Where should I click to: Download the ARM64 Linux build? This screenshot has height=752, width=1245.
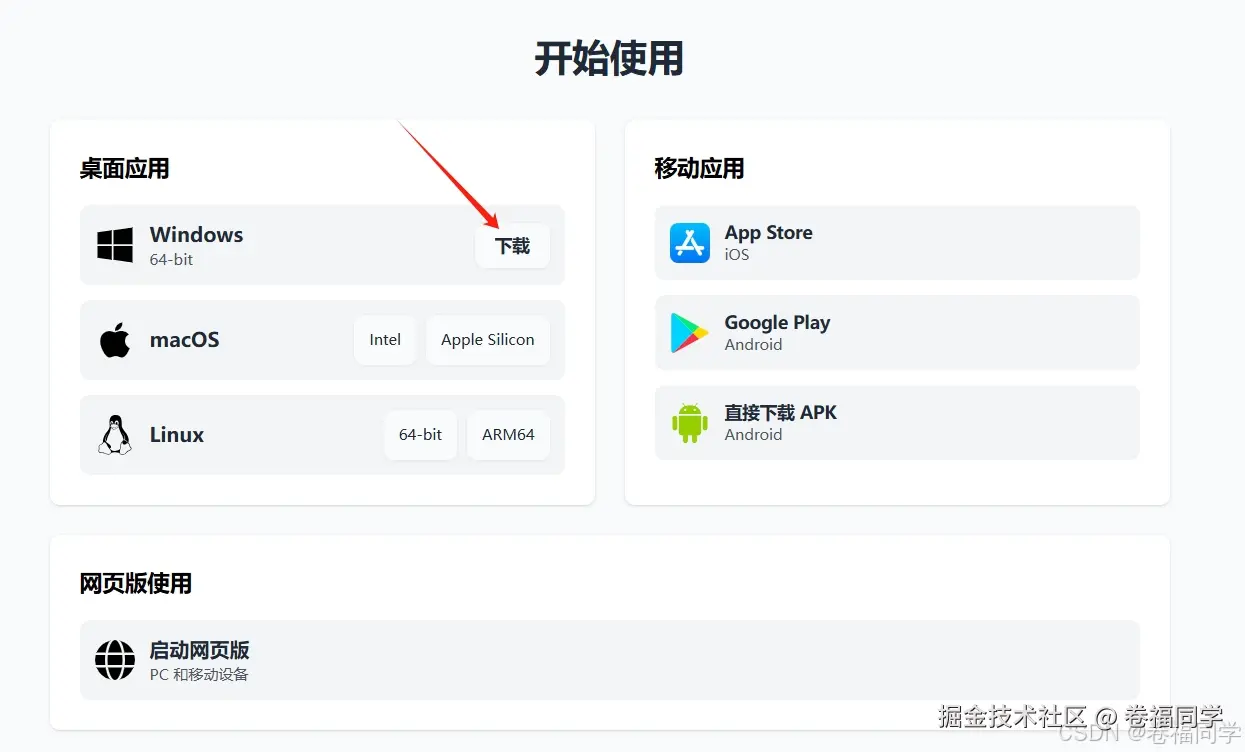(508, 434)
